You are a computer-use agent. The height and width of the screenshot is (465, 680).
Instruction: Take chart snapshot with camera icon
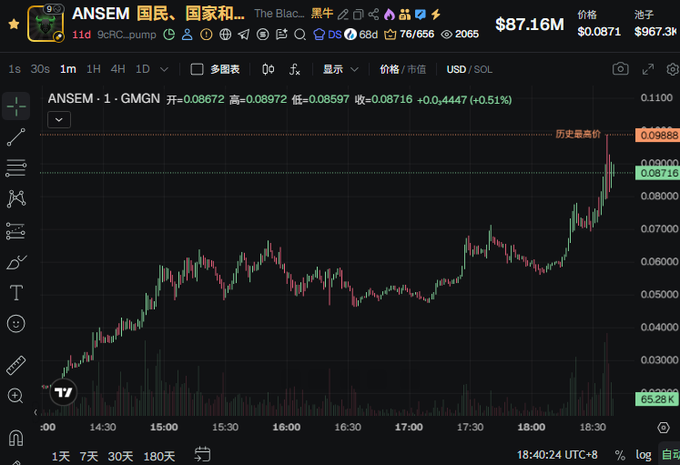coord(620,69)
